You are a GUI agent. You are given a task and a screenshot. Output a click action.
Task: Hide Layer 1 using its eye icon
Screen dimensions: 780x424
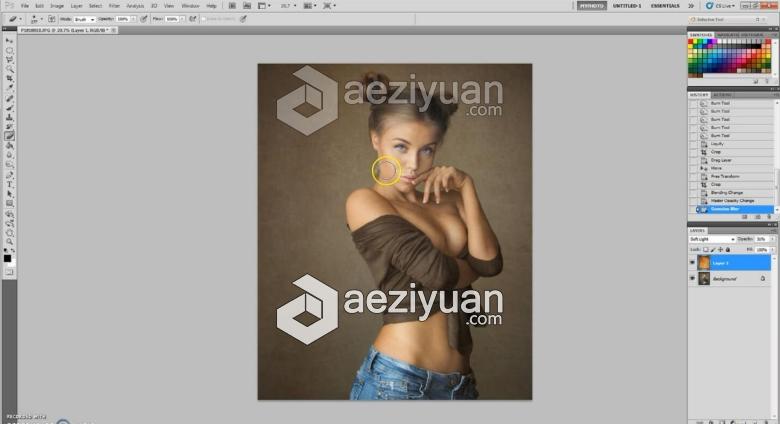692,262
